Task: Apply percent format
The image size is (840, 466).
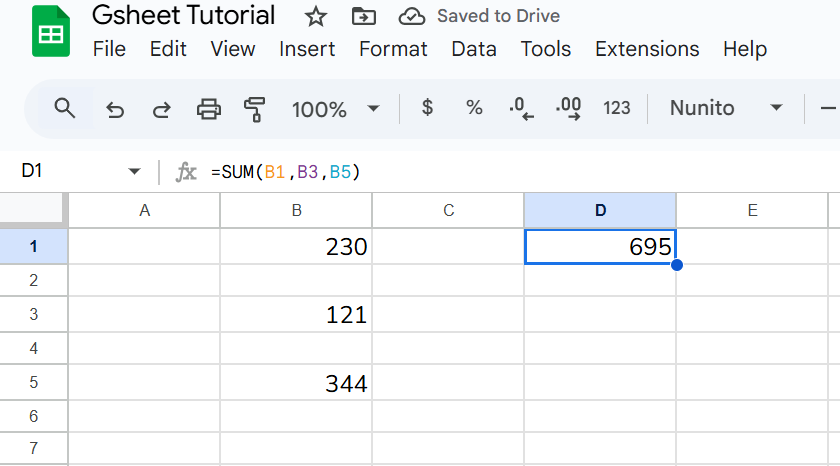Action: (x=474, y=108)
